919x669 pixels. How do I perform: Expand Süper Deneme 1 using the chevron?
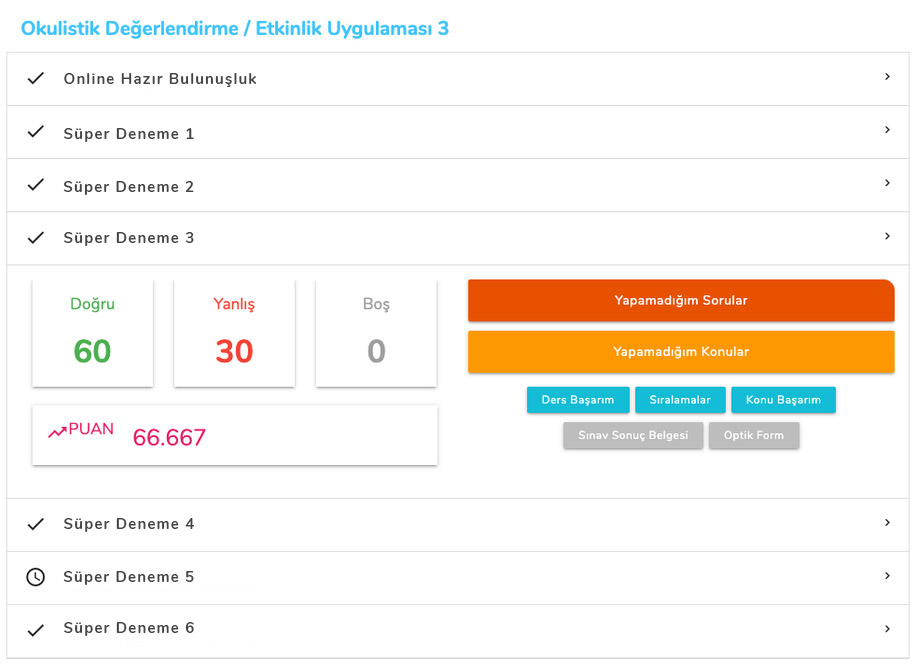[887, 130]
